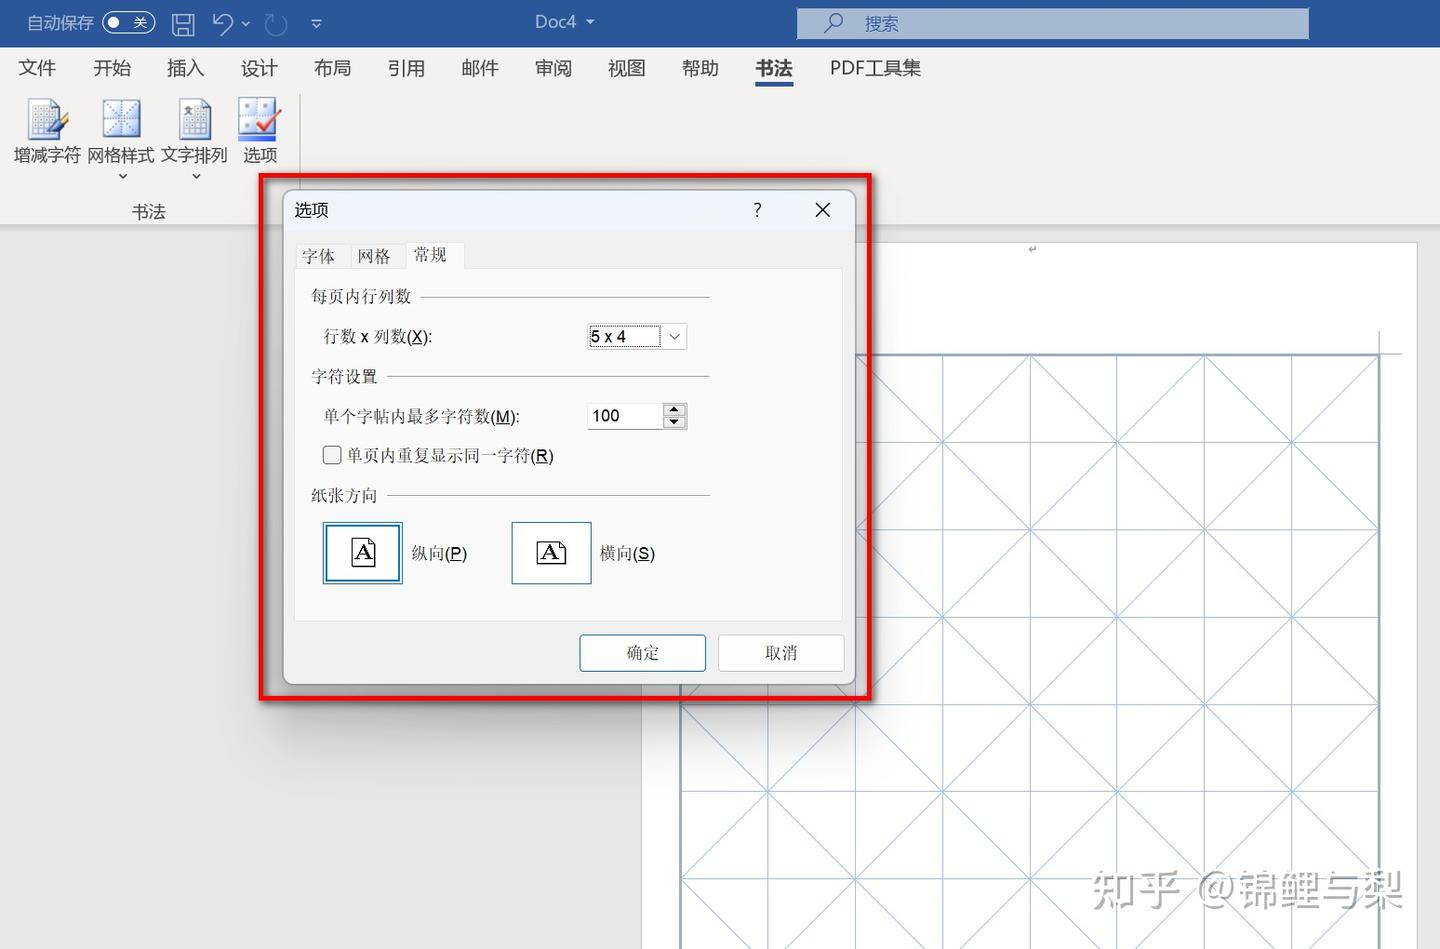This screenshot has height=949, width=1440.
Task: Open the 邮件 ribbon tab
Action: point(480,68)
